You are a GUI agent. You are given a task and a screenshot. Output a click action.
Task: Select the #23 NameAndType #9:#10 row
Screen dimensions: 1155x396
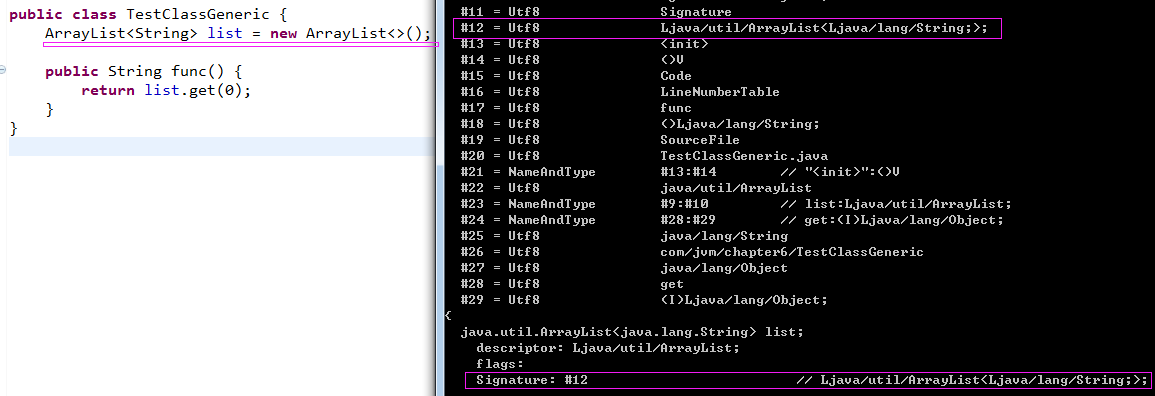click(x=737, y=204)
